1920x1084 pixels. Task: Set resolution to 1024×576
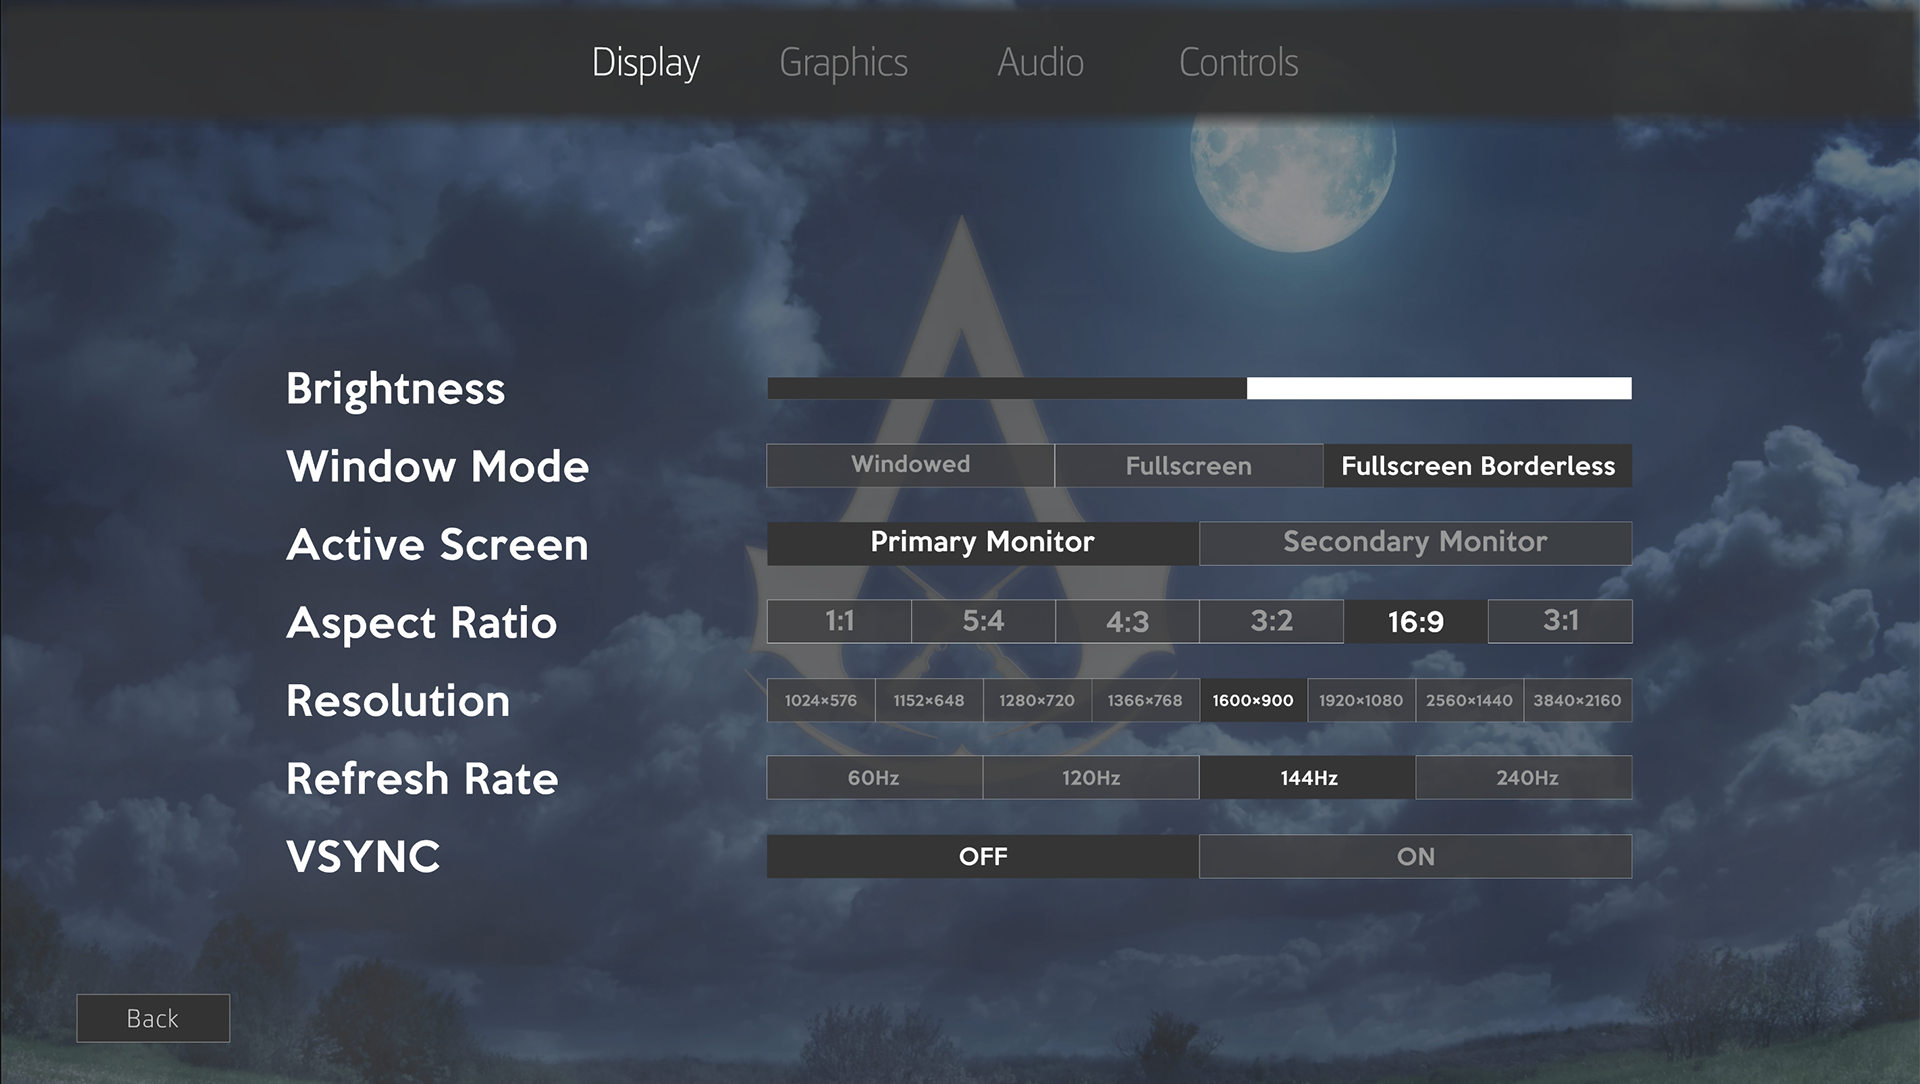click(x=821, y=700)
